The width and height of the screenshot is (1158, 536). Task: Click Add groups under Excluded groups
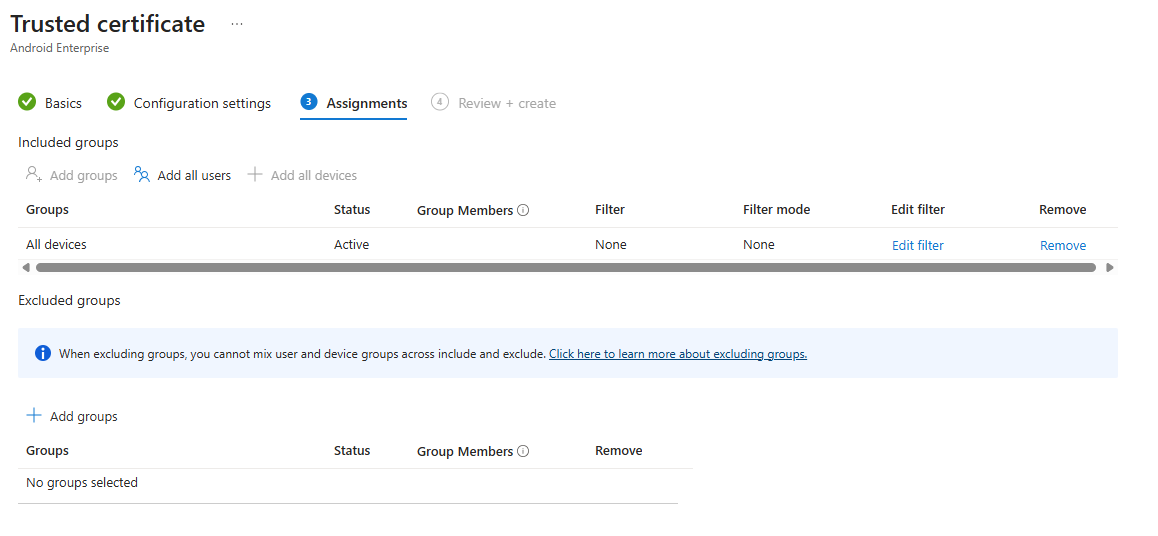pyautogui.click(x=83, y=417)
